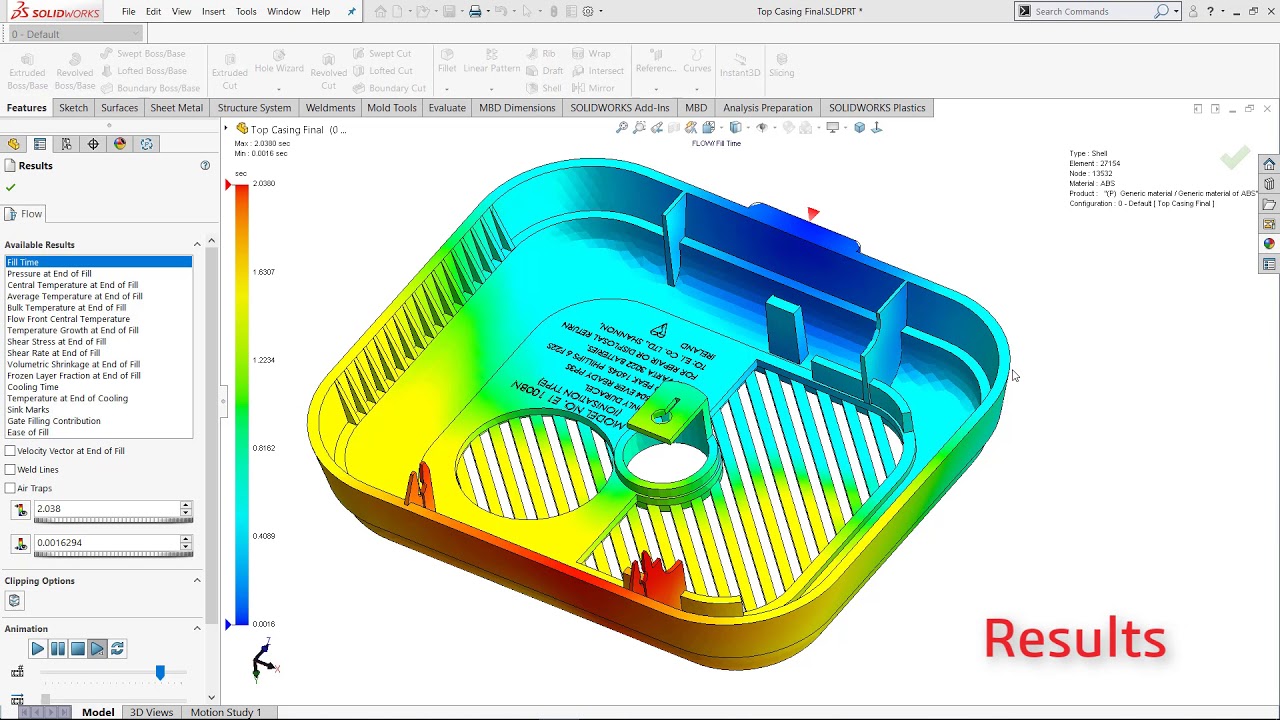Click the maximum legend value field 2.038
The image size is (1280, 720).
(107, 509)
